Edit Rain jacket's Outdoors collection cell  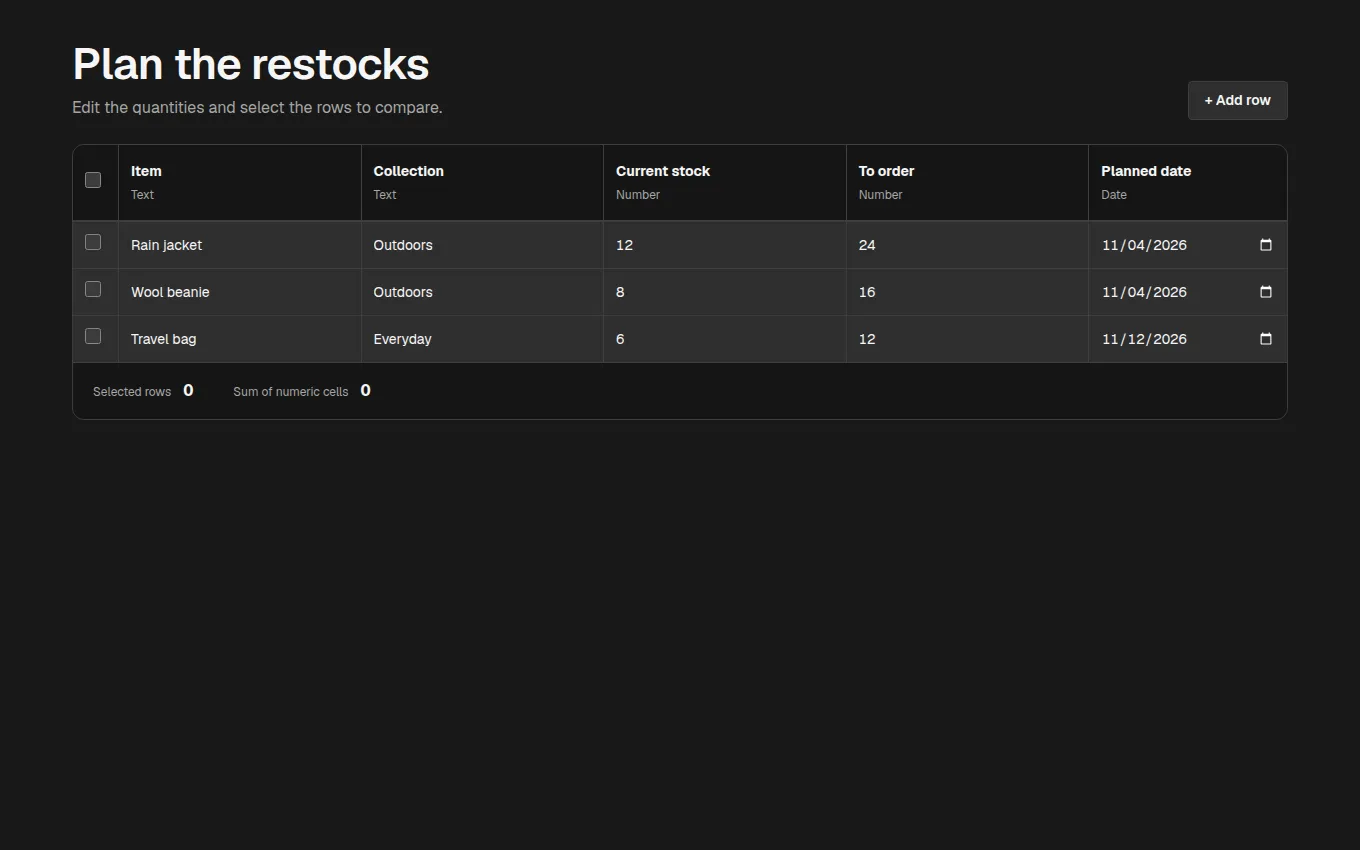click(482, 245)
